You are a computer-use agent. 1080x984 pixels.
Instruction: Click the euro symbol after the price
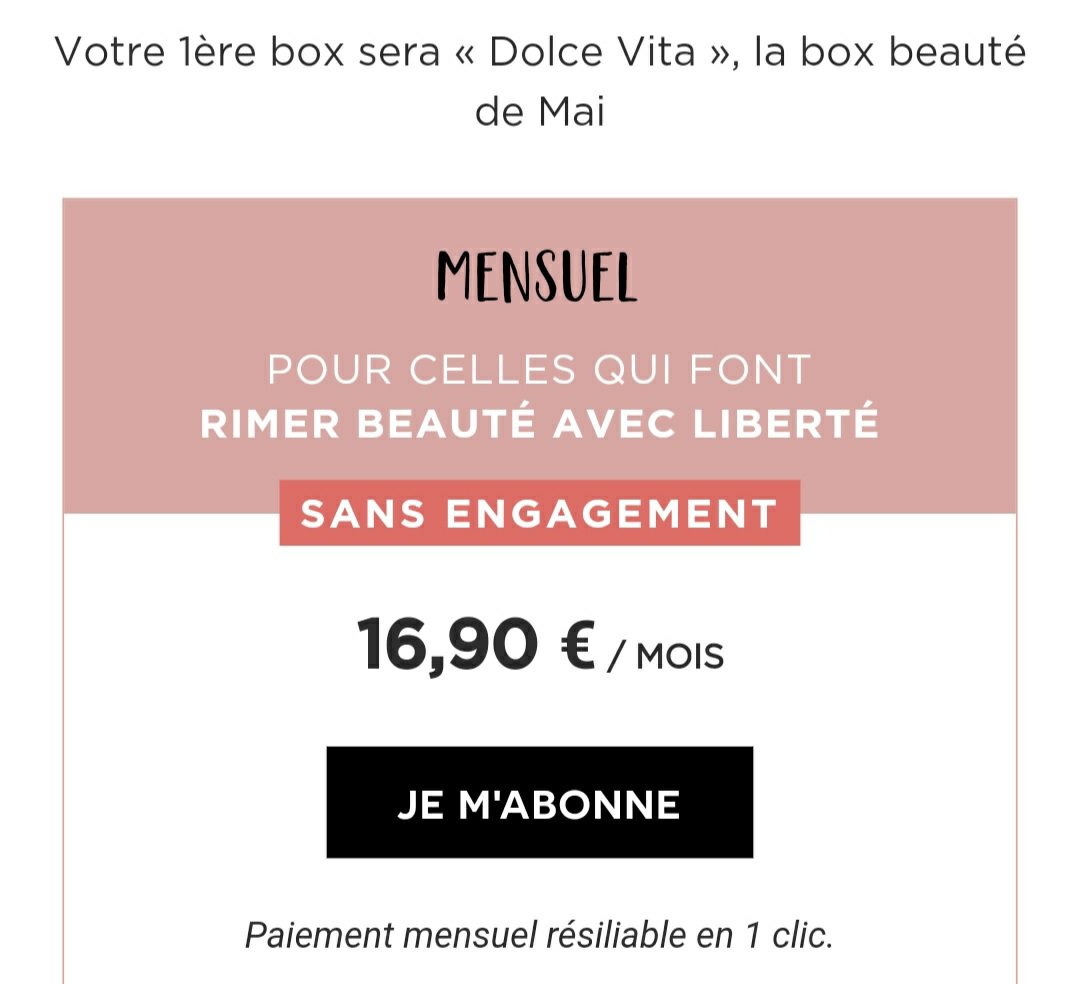click(x=577, y=646)
